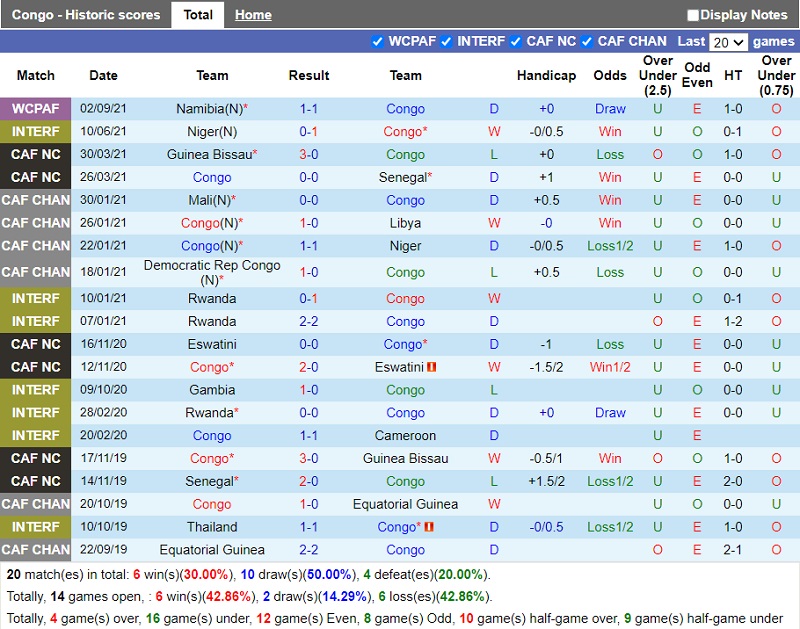Viewport: 800px width, 629px height.
Task: Open the Senegal team link on 26/03/21
Action: tap(402, 177)
